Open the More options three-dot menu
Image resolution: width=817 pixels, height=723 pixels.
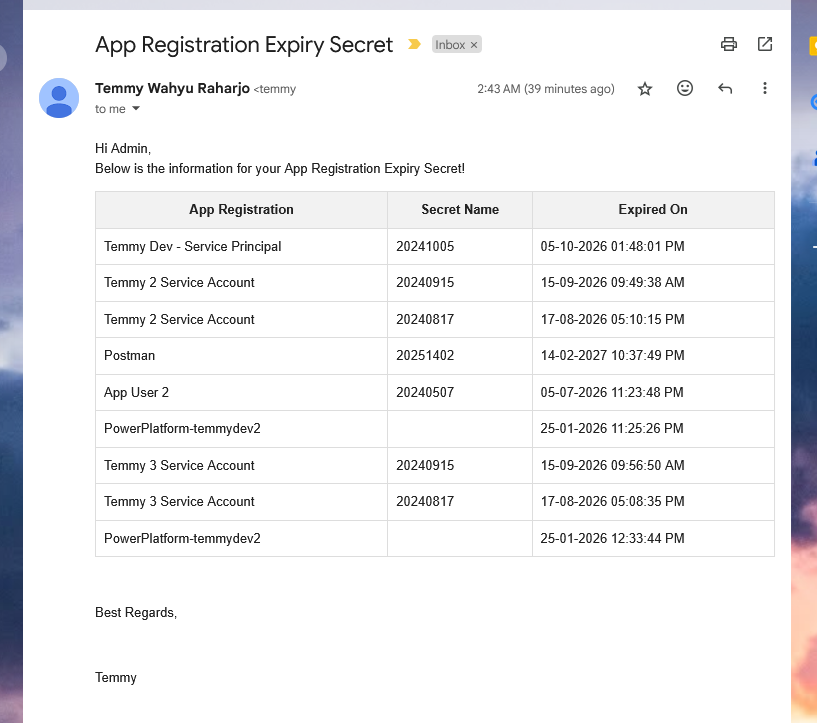click(764, 89)
